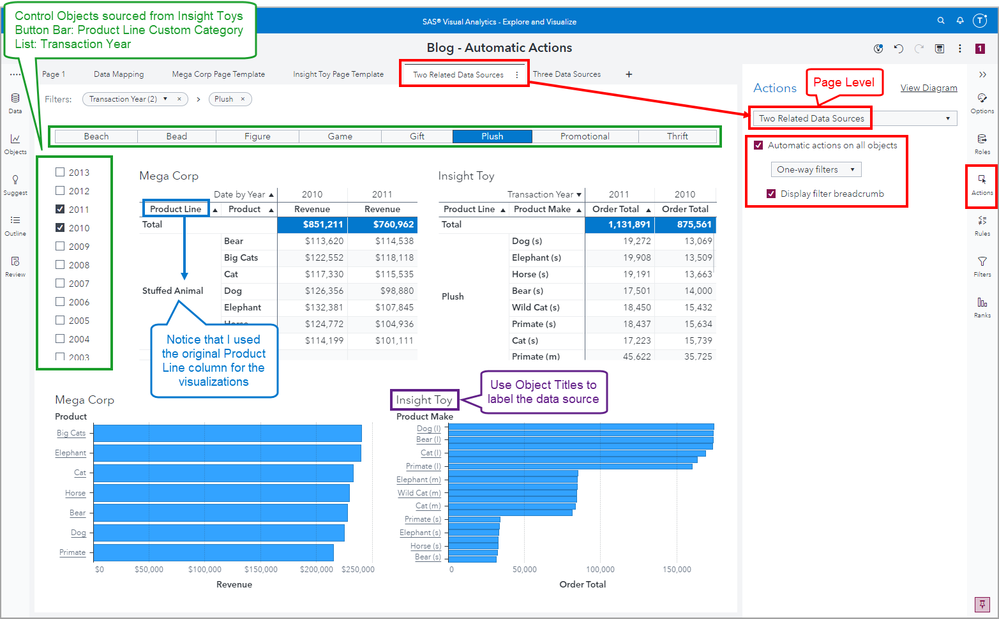Click the undo arrow icon
The image size is (999, 619).
[x=898, y=48]
